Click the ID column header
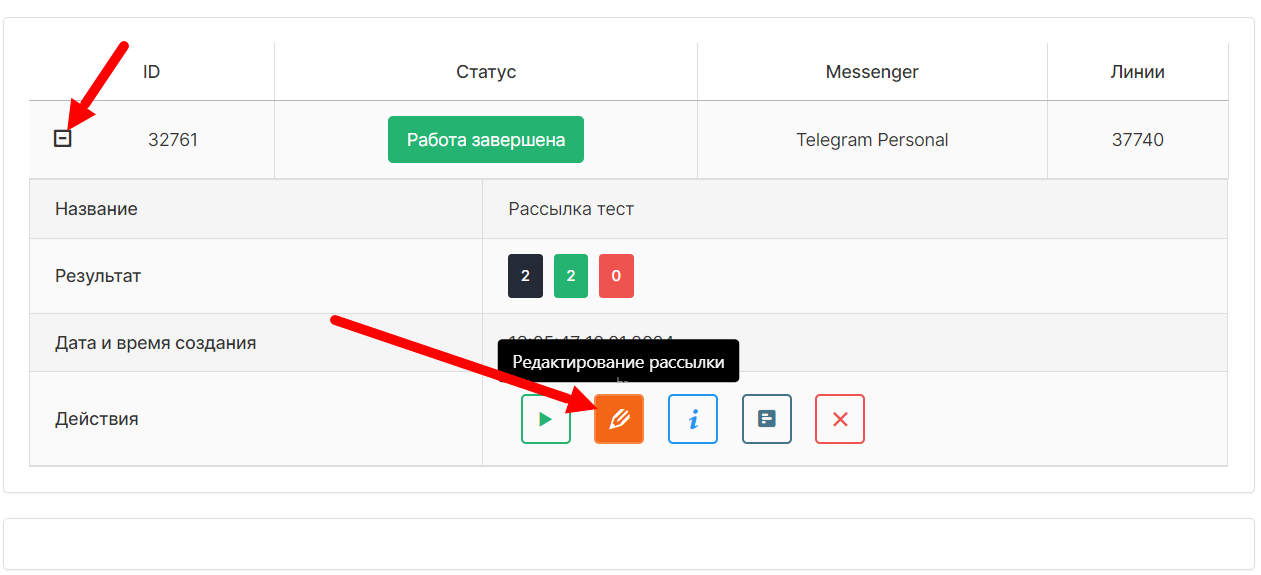The image size is (1261, 575). click(x=151, y=72)
